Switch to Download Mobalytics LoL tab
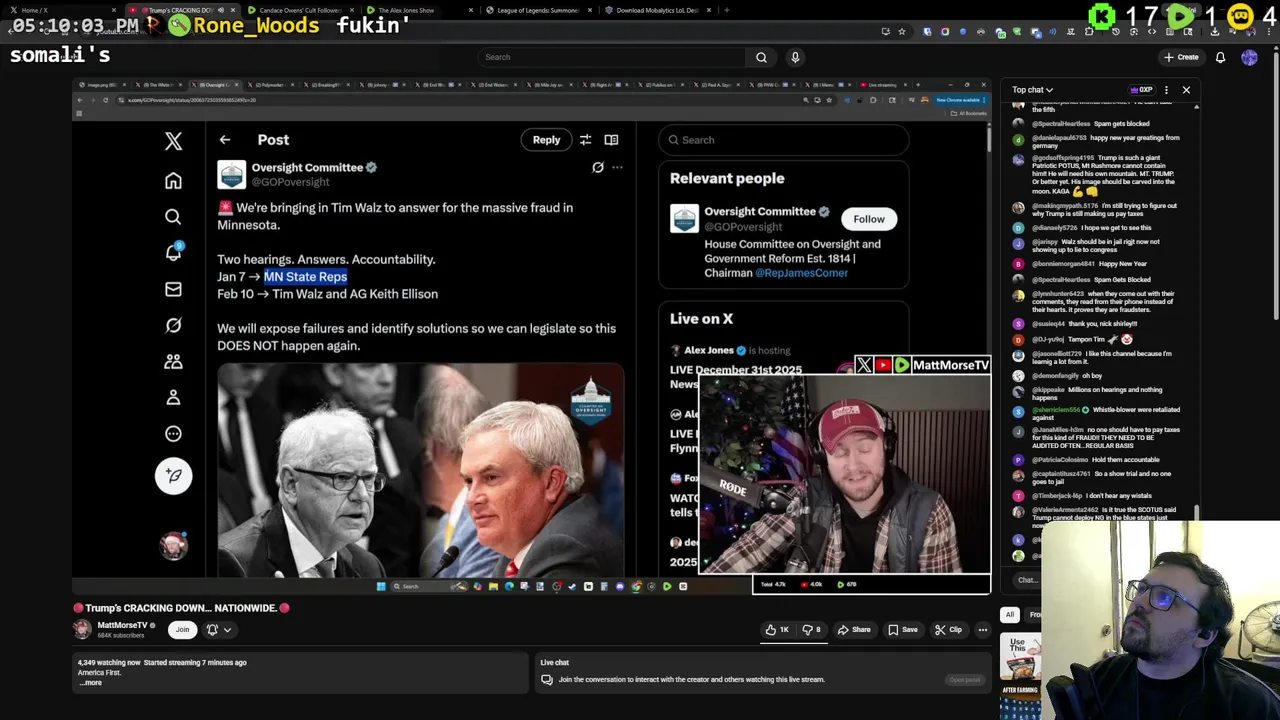The height and width of the screenshot is (720, 1280). tap(657, 10)
